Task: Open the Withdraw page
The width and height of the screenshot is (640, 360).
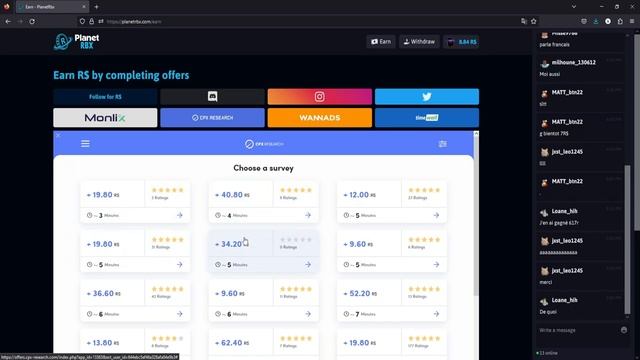Action: click(419, 42)
